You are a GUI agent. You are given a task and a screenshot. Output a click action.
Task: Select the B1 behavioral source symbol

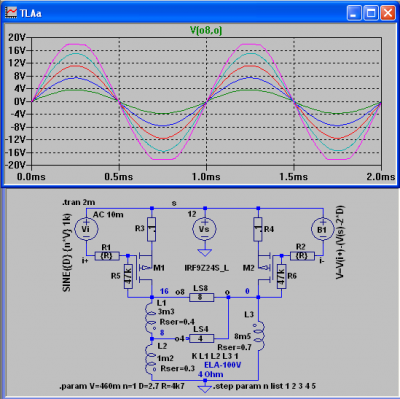coord(323,229)
